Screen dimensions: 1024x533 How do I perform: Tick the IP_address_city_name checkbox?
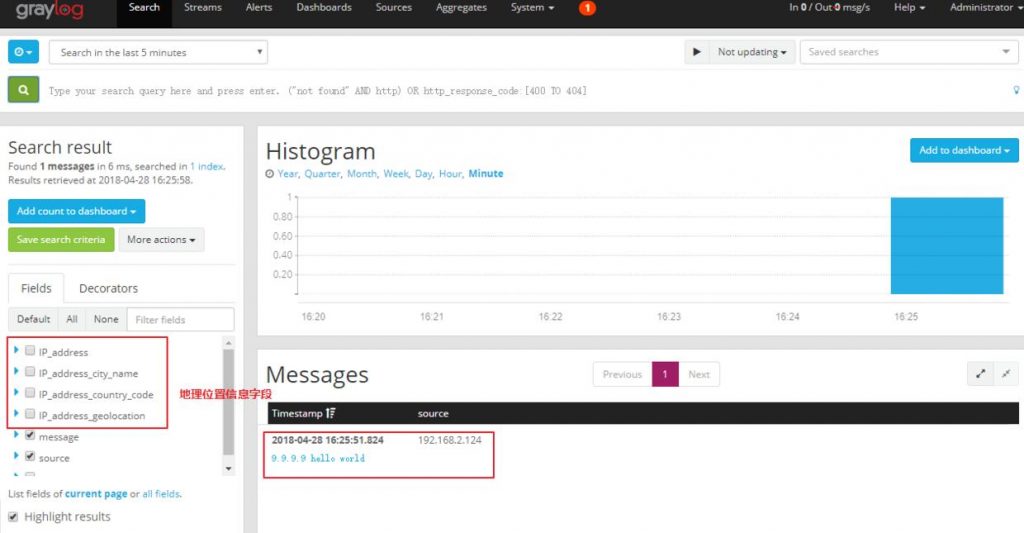tap(30, 372)
